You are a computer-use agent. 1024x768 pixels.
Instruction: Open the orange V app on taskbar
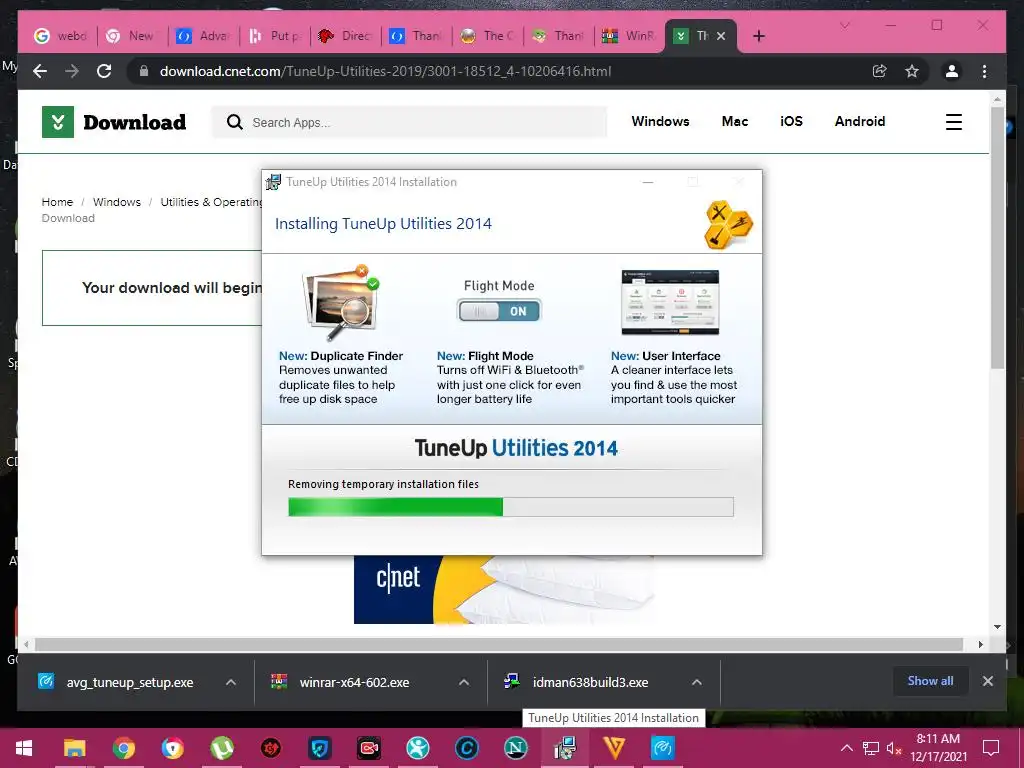(x=614, y=748)
